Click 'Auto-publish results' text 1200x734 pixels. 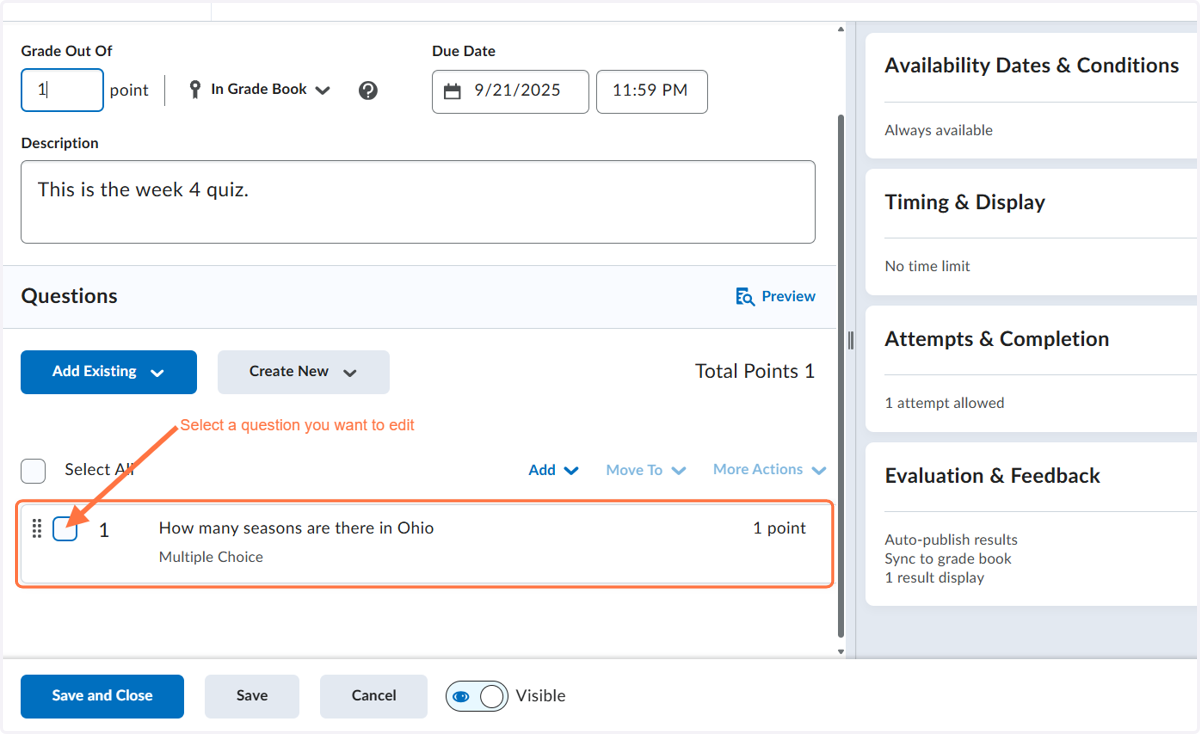951,540
